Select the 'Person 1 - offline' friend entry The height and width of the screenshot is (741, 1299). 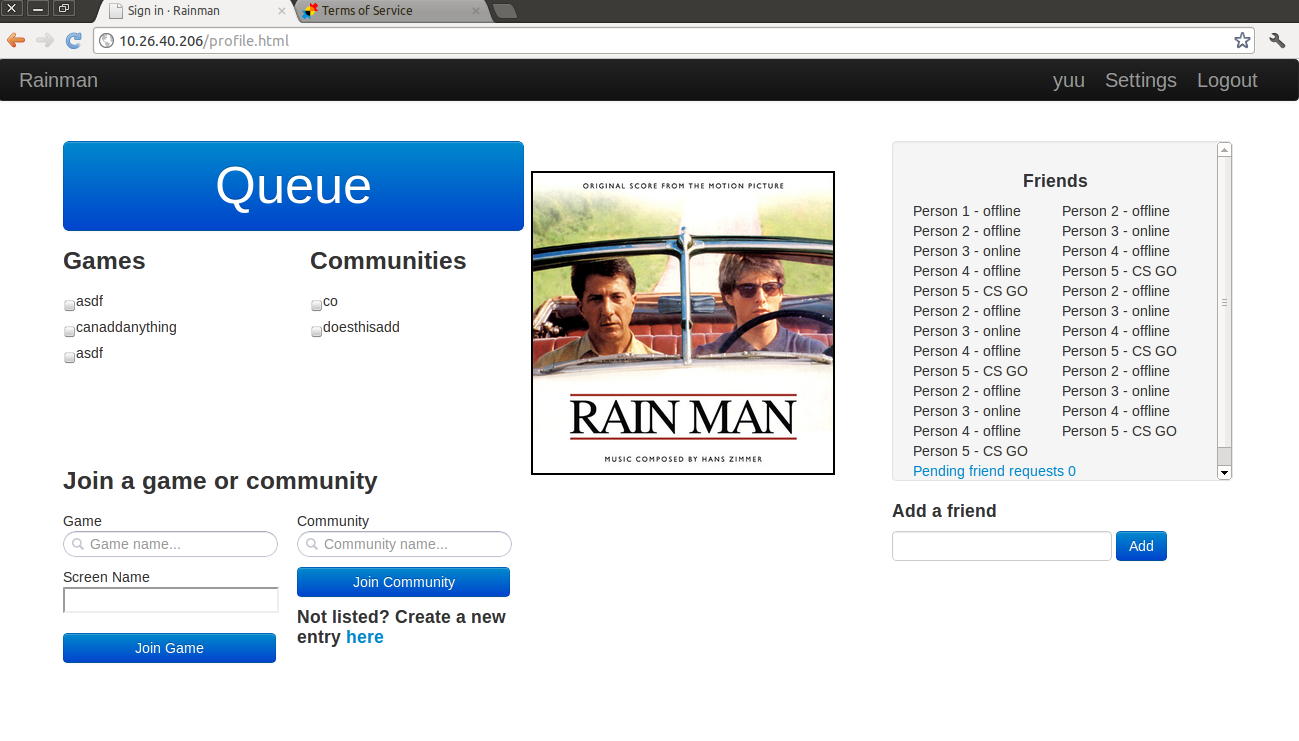967,211
